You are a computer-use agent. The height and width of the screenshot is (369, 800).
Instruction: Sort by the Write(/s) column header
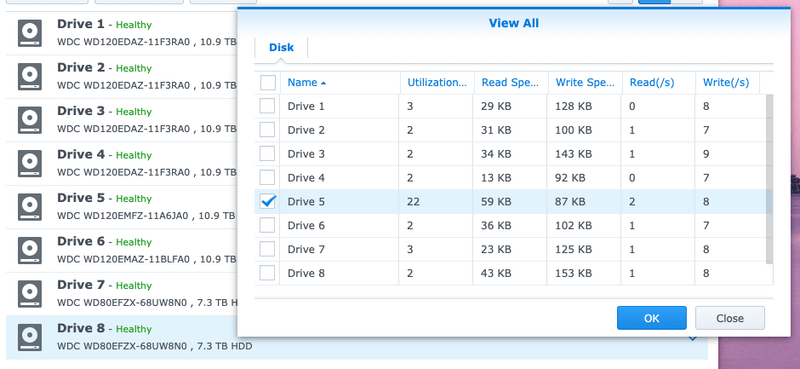click(727, 83)
